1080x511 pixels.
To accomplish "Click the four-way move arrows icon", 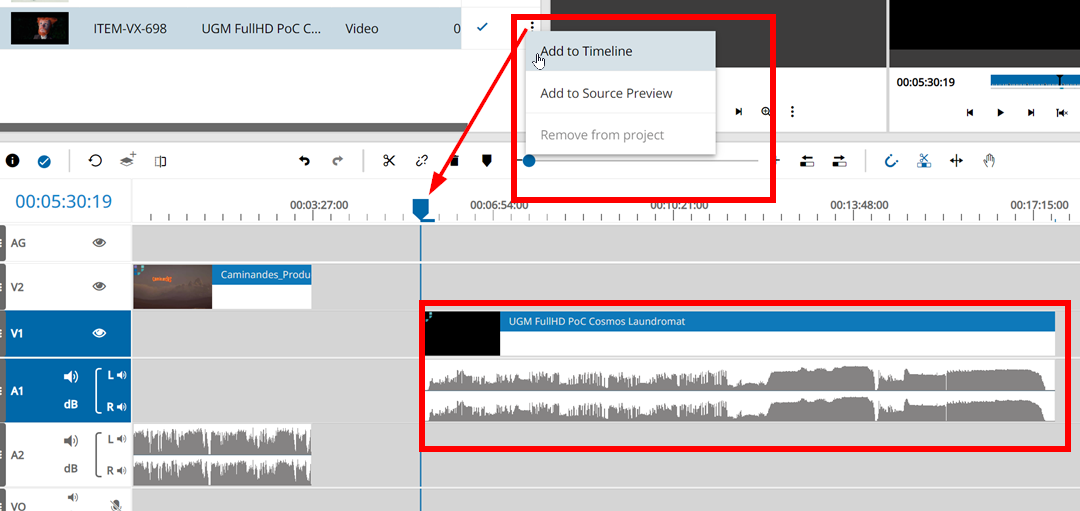I will [x=956, y=160].
